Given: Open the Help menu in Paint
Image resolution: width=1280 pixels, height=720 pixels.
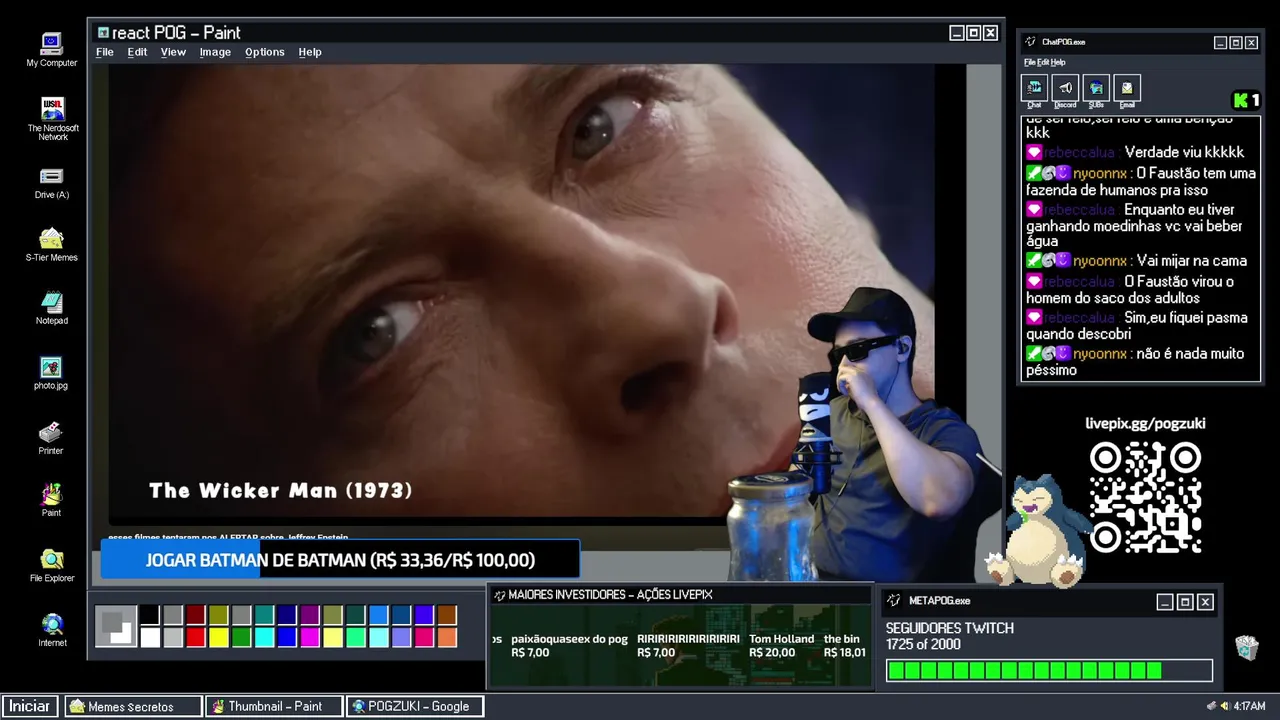Looking at the screenshot, I should [x=310, y=52].
